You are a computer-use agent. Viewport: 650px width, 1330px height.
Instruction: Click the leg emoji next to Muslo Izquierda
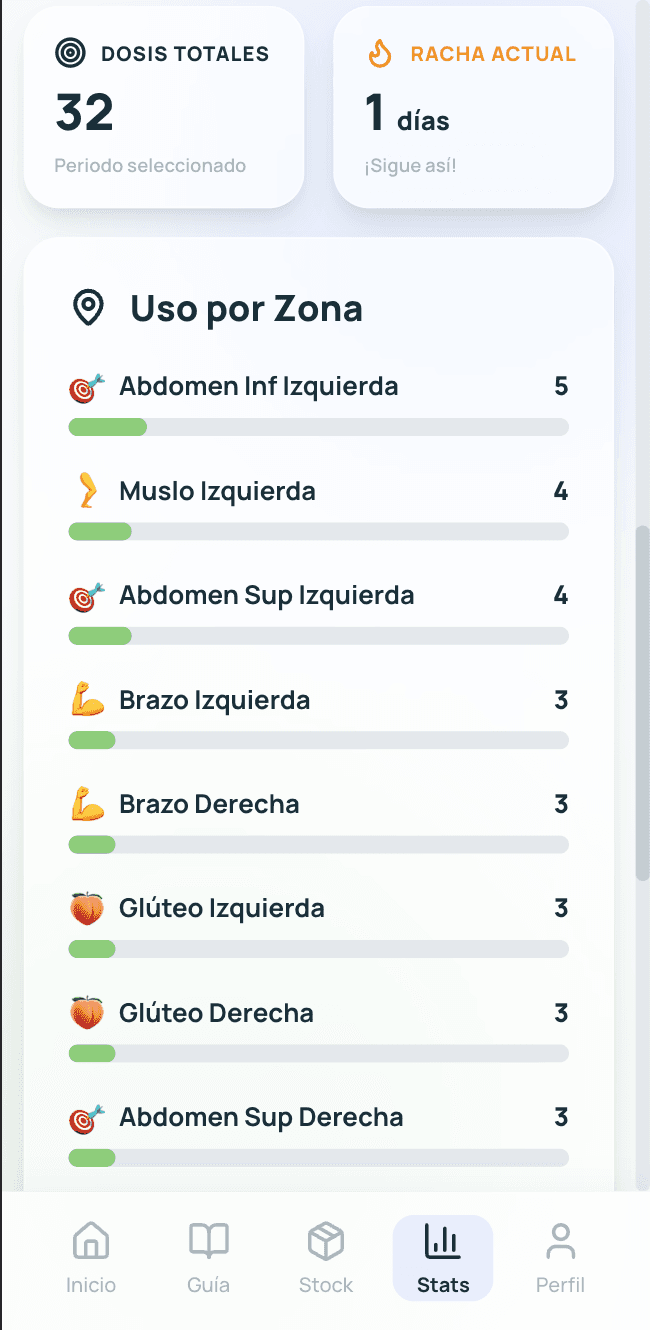point(88,490)
